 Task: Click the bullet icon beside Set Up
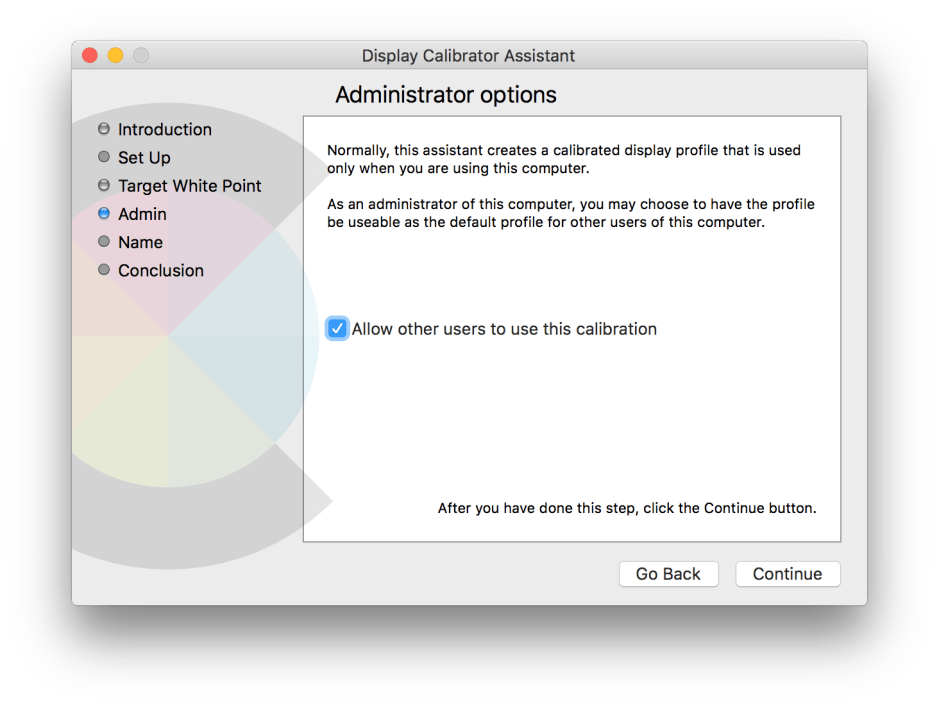[x=104, y=157]
